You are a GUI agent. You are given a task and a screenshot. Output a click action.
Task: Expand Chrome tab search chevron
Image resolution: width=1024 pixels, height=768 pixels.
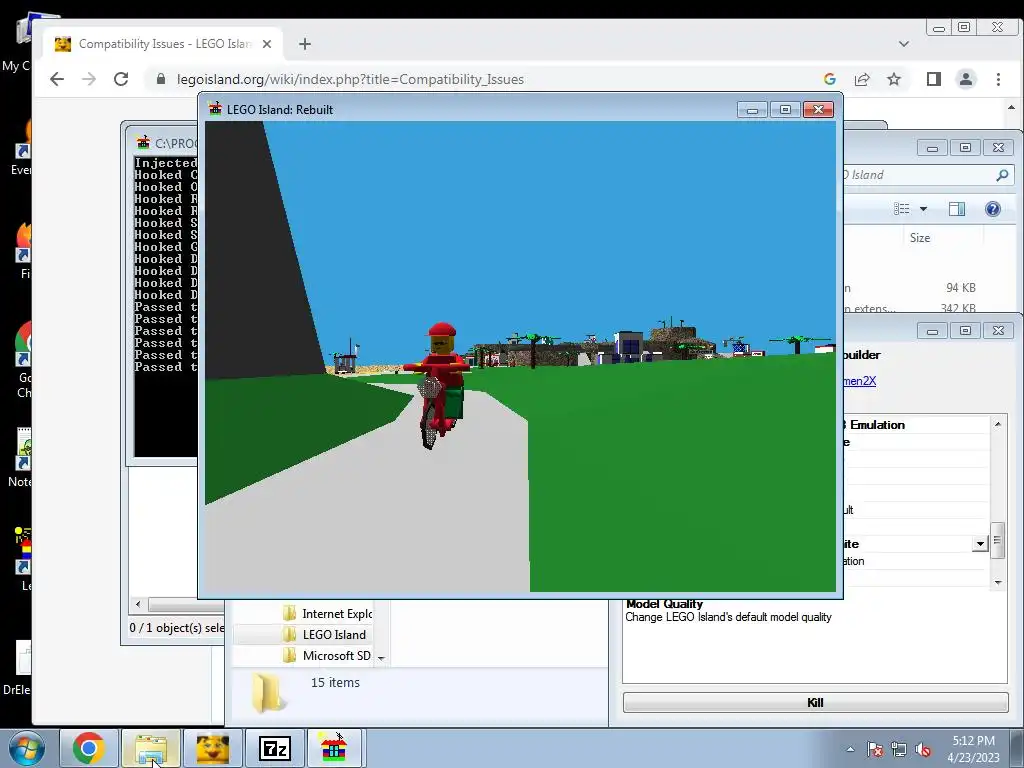pyautogui.click(x=904, y=44)
